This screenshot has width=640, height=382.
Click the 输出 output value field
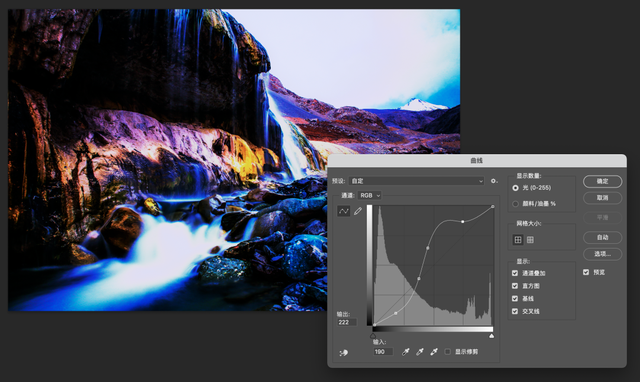[x=347, y=322]
